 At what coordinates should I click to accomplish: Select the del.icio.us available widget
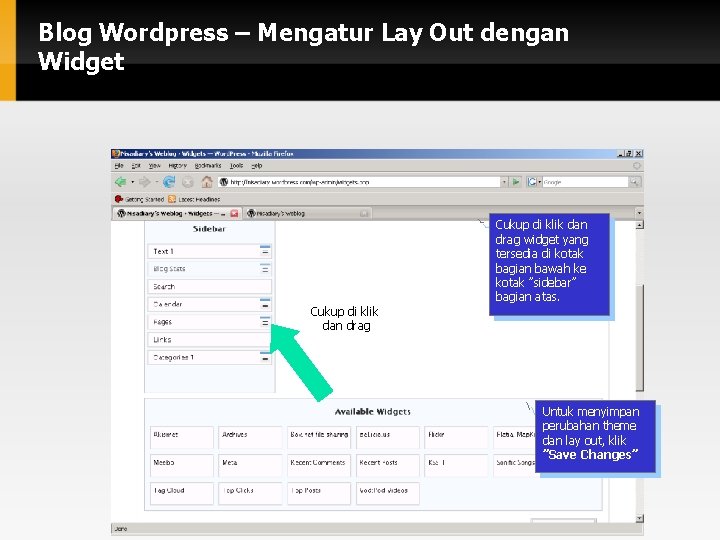388,437
